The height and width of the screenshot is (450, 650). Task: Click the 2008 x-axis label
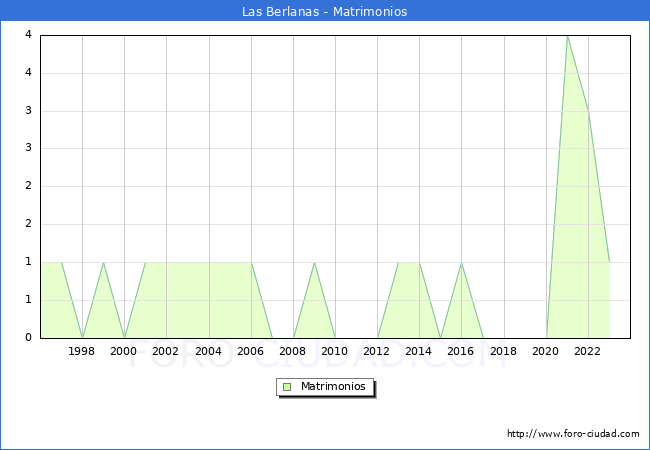tap(293, 351)
